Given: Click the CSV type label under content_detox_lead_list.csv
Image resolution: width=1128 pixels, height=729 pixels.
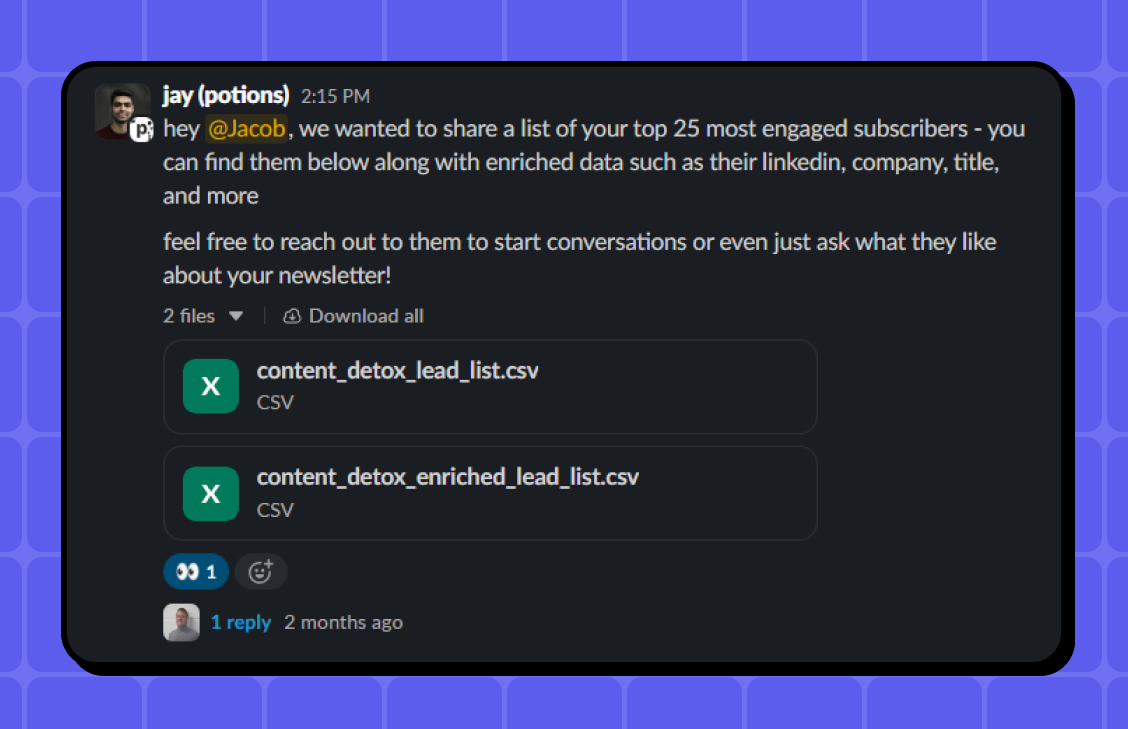Looking at the screenshot, I should point(275,402).
